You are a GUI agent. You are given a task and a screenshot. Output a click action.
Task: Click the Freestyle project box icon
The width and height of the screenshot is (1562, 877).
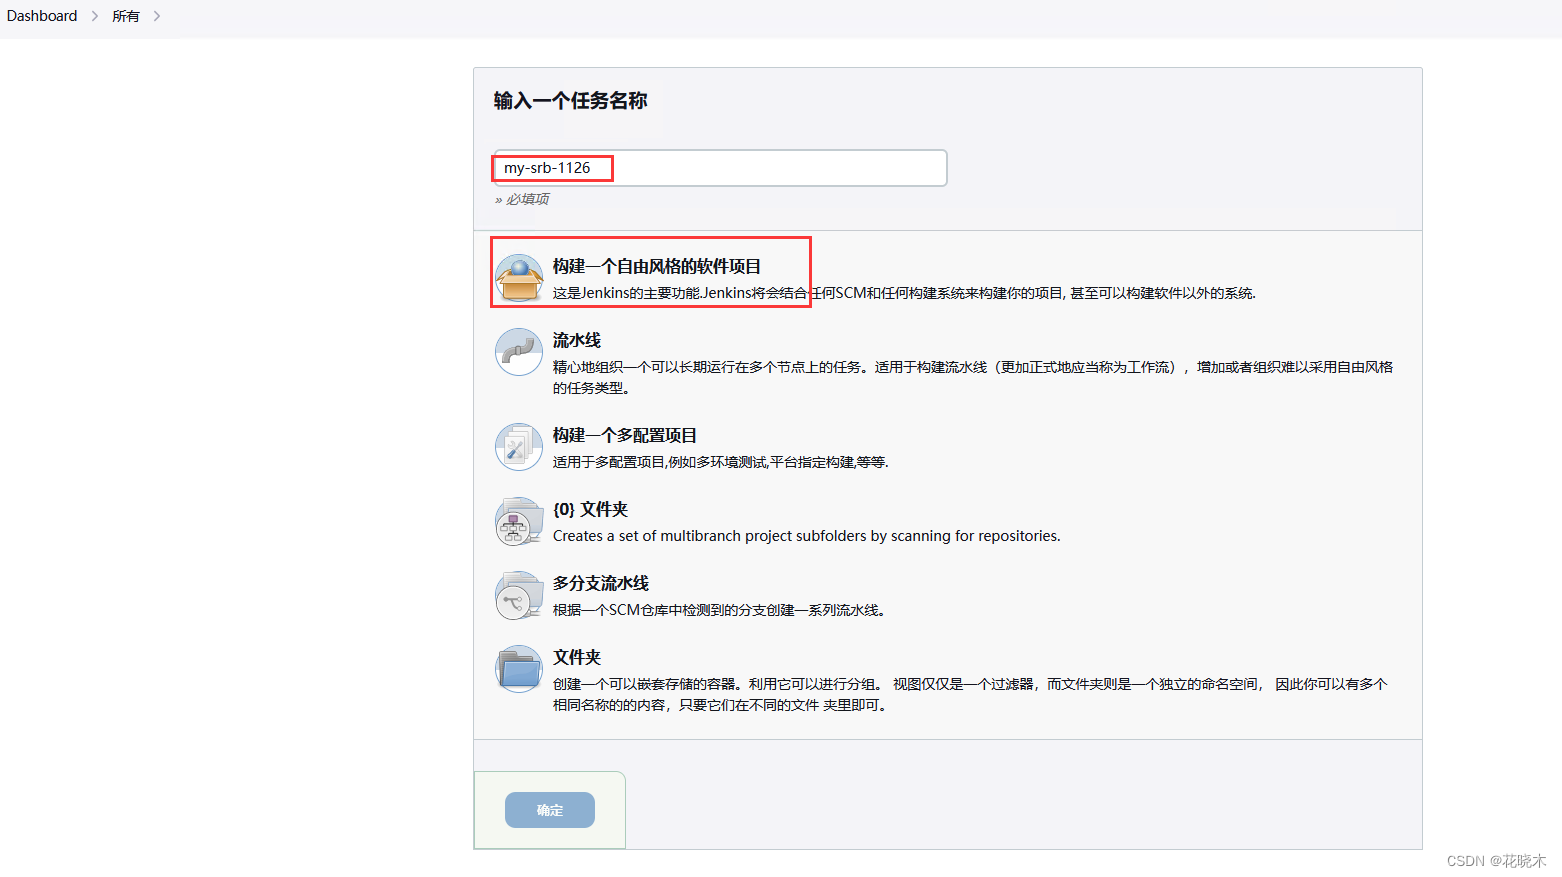click(x=519, y=277)
